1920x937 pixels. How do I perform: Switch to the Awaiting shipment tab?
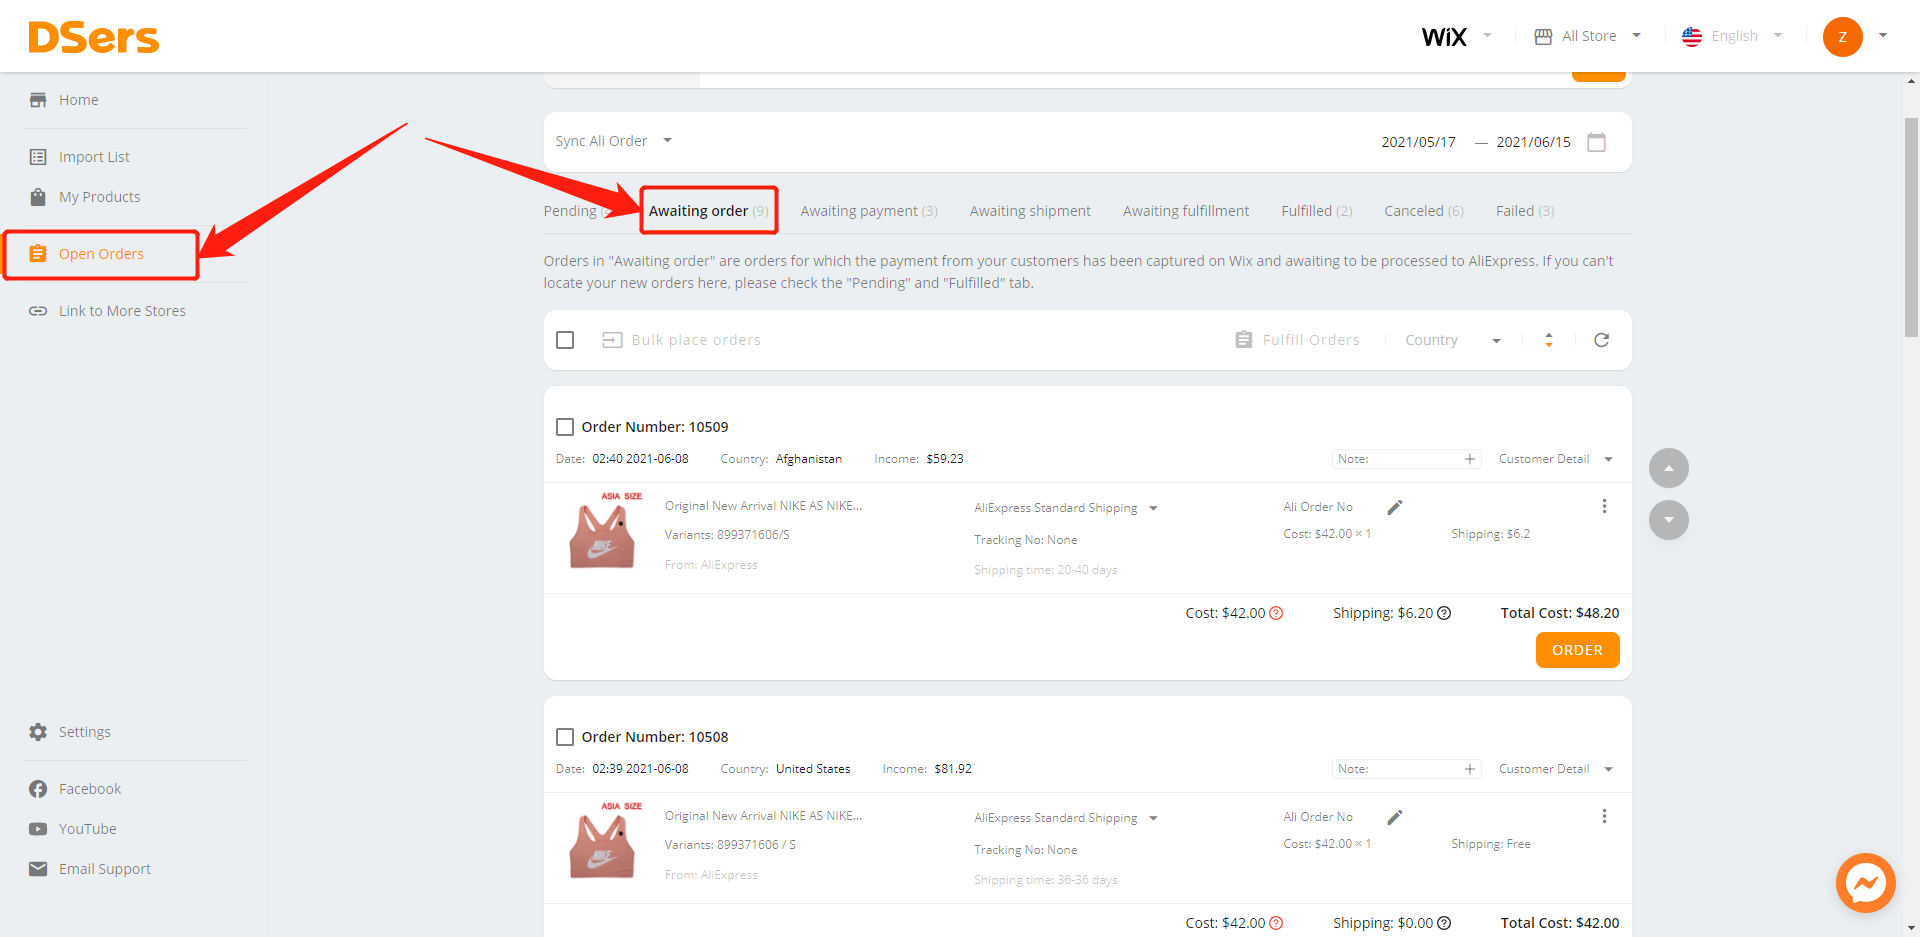point(1030,211)
